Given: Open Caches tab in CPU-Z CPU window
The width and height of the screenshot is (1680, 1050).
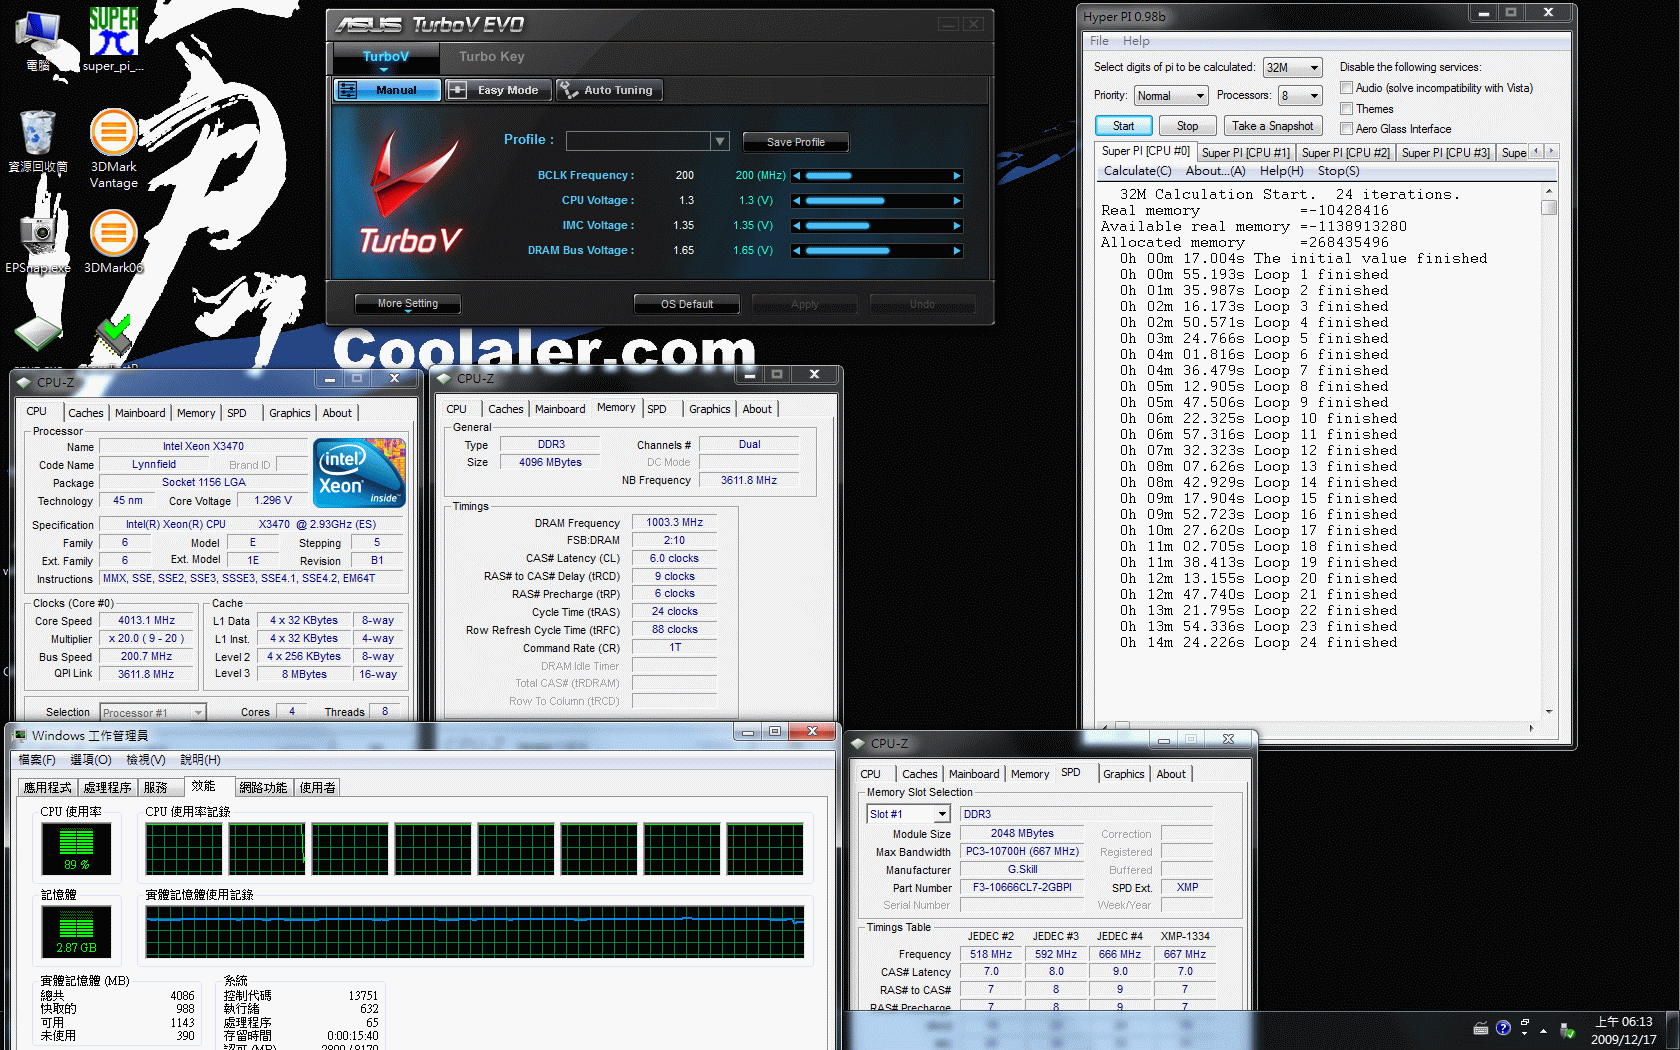Looking at the screenshot, I should coord(85,413).
